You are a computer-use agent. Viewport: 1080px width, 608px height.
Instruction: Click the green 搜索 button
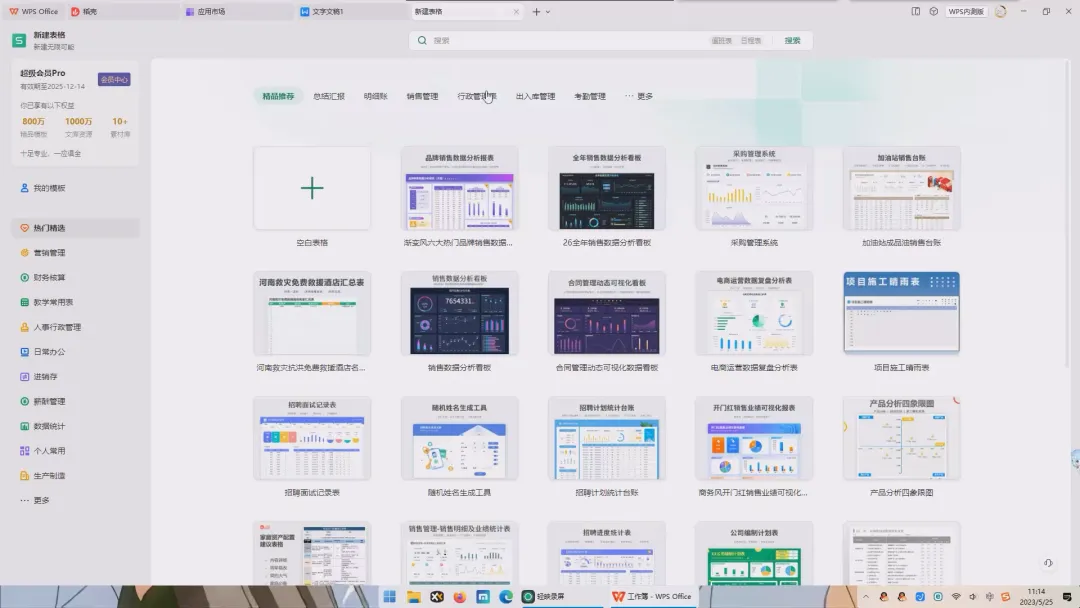point(793,41)
